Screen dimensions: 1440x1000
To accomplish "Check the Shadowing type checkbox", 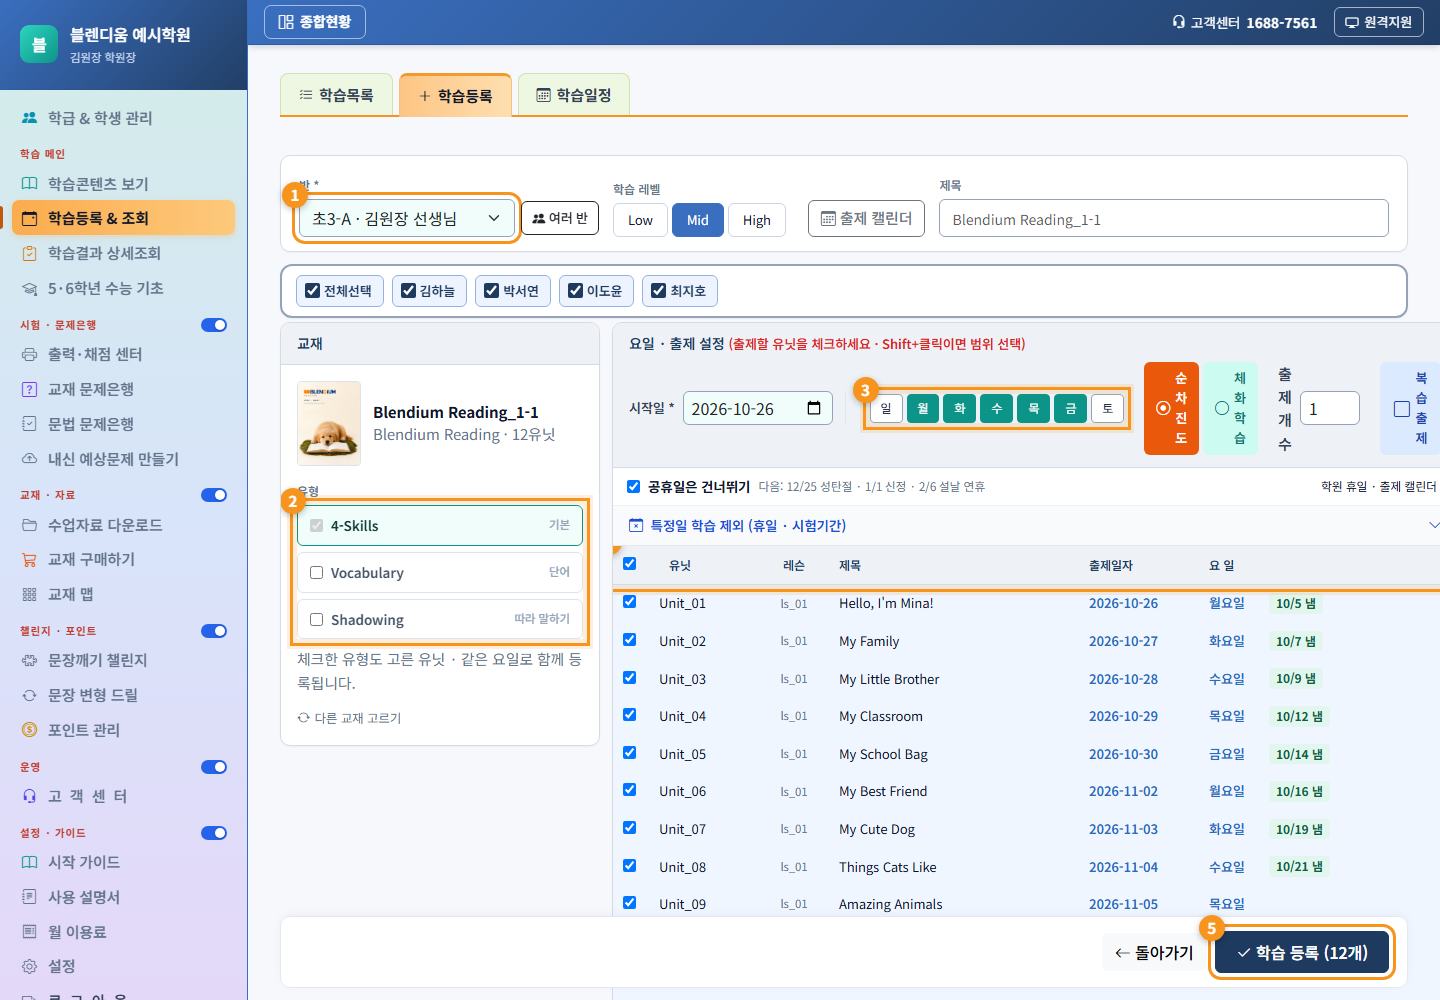I will coord(317,620).
